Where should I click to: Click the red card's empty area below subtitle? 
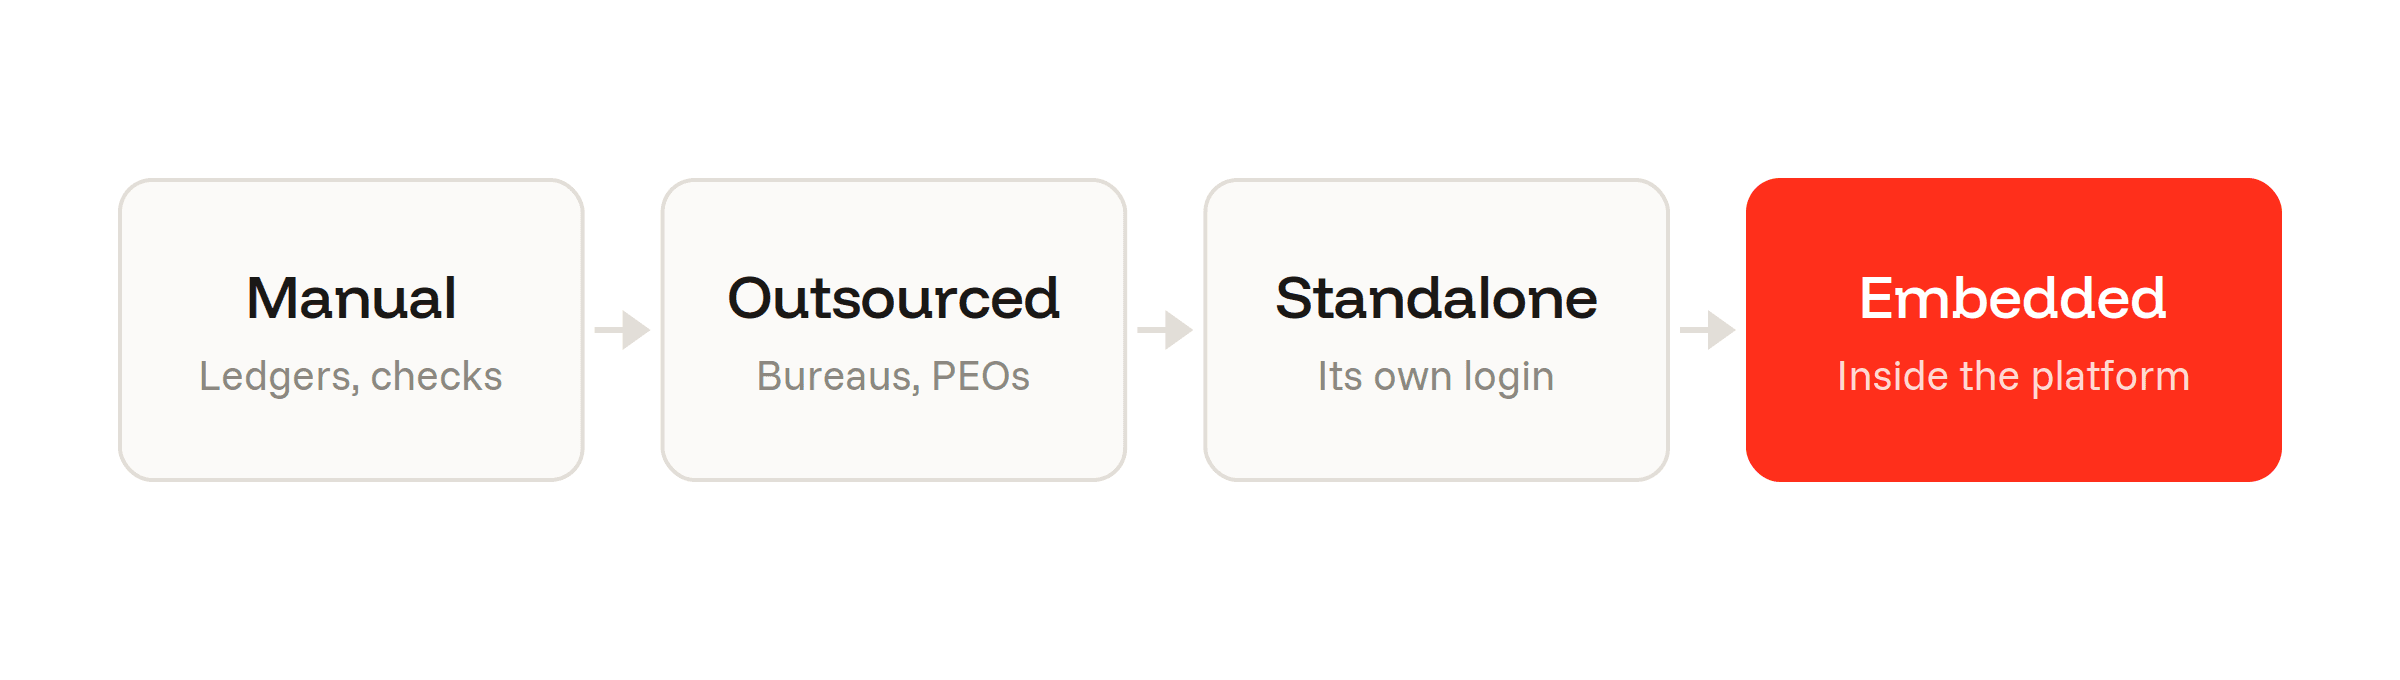tap(2013, 440)
